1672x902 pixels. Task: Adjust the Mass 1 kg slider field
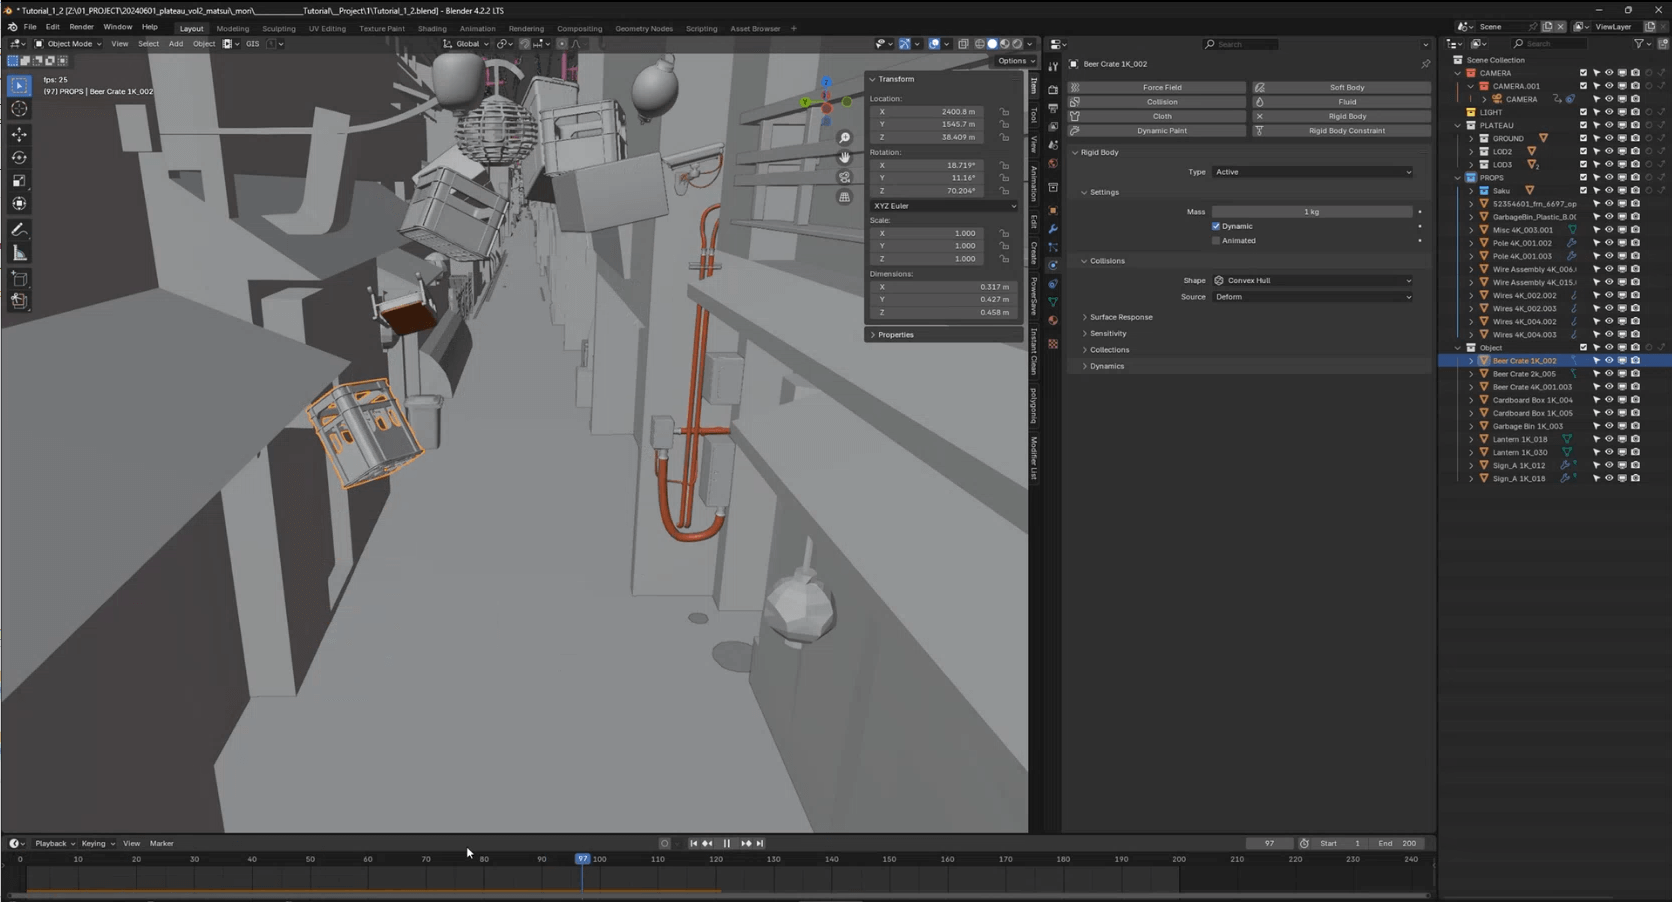(1312, 212)
